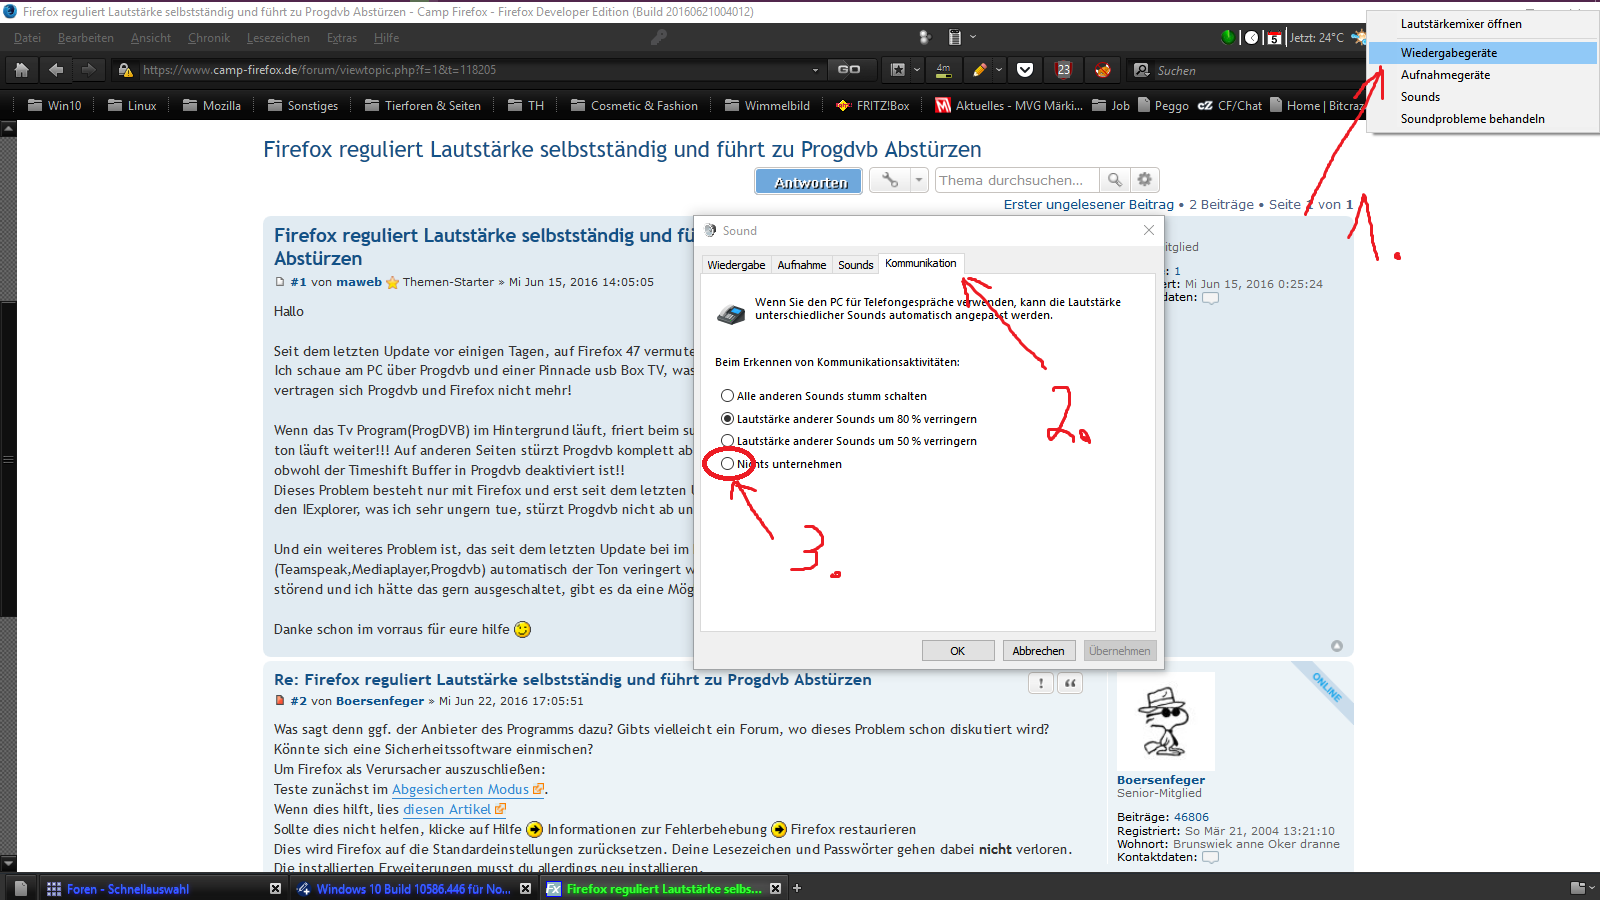Viewport: 1600px width, 900px height.
Task: Open site identity lock icon in address bar
Action: 125,70
